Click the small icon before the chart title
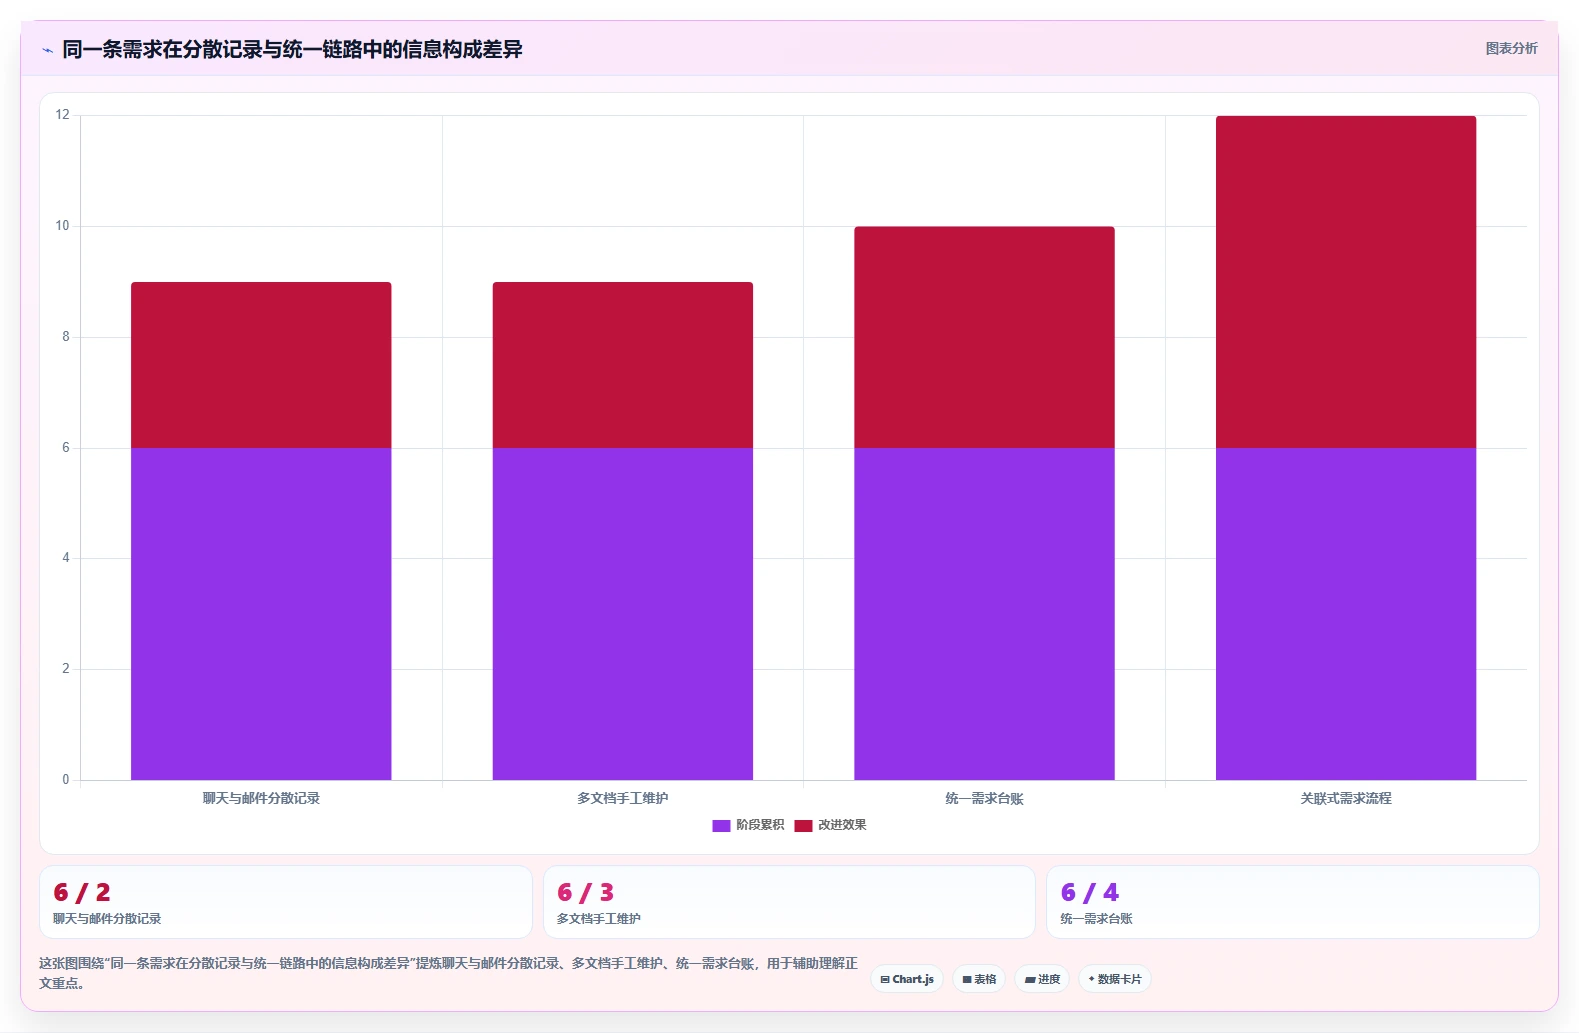This screenshot has width=1579, height=1033. 47,50
